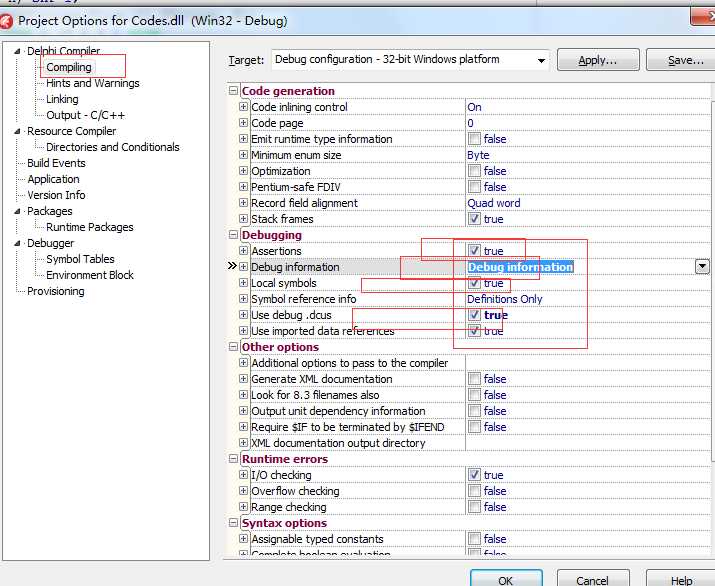Toggle Use imported data references checkbox
The width and height of the screenshot is (715, 586).
coord(474,331)
